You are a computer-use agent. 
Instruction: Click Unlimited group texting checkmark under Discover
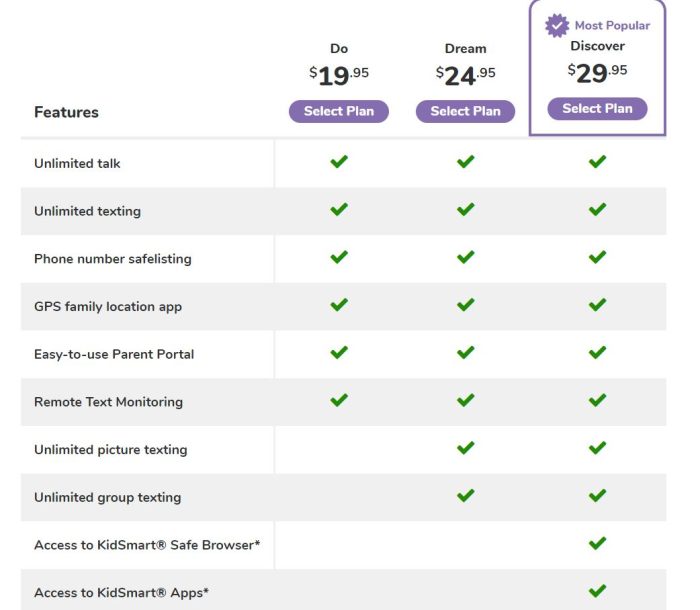tap(597, 496)
